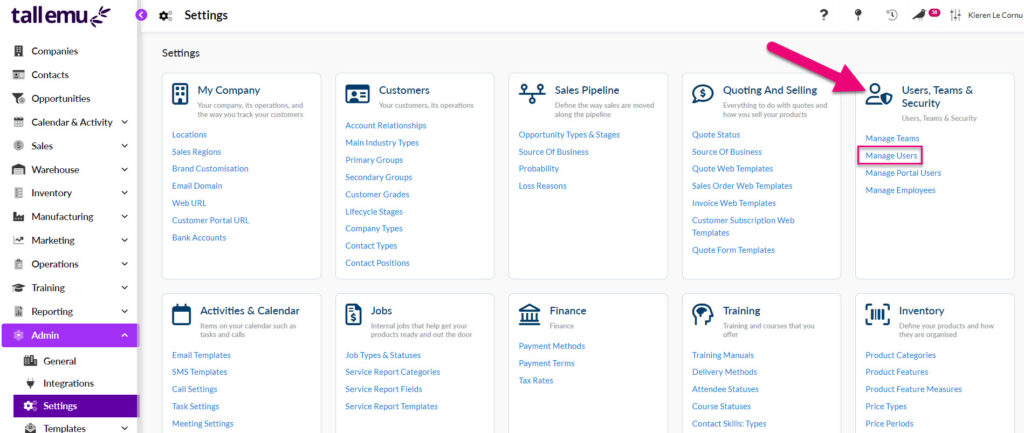
Task: Click the My Company building icon
Action: pos(180,93)
